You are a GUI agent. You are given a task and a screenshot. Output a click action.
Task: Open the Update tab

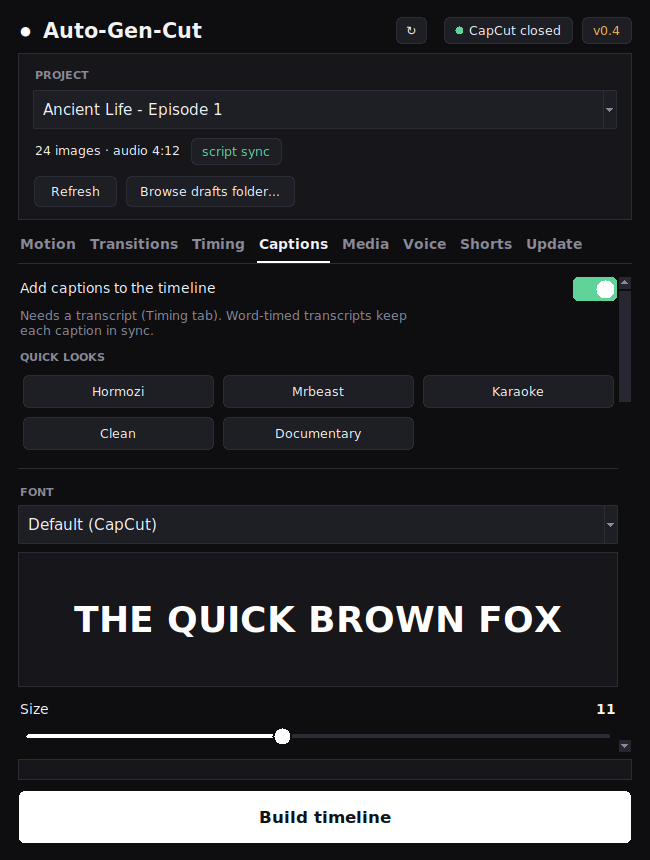point(554,244)
